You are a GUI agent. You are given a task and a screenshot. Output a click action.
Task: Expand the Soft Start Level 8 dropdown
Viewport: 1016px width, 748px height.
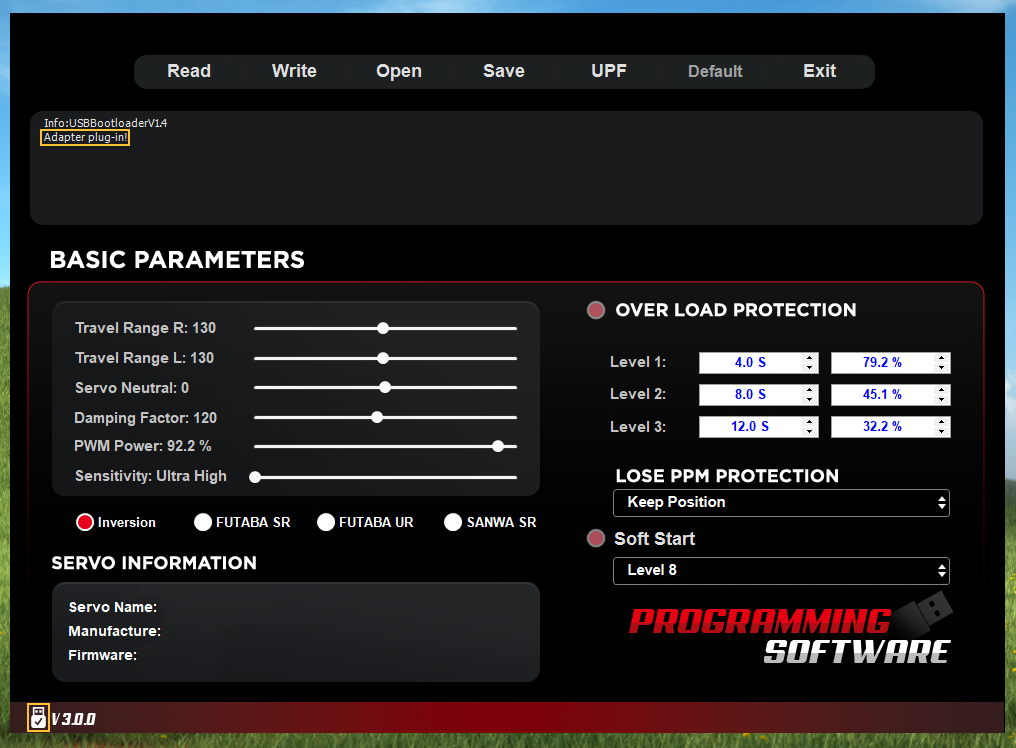[x=781, y=571]
